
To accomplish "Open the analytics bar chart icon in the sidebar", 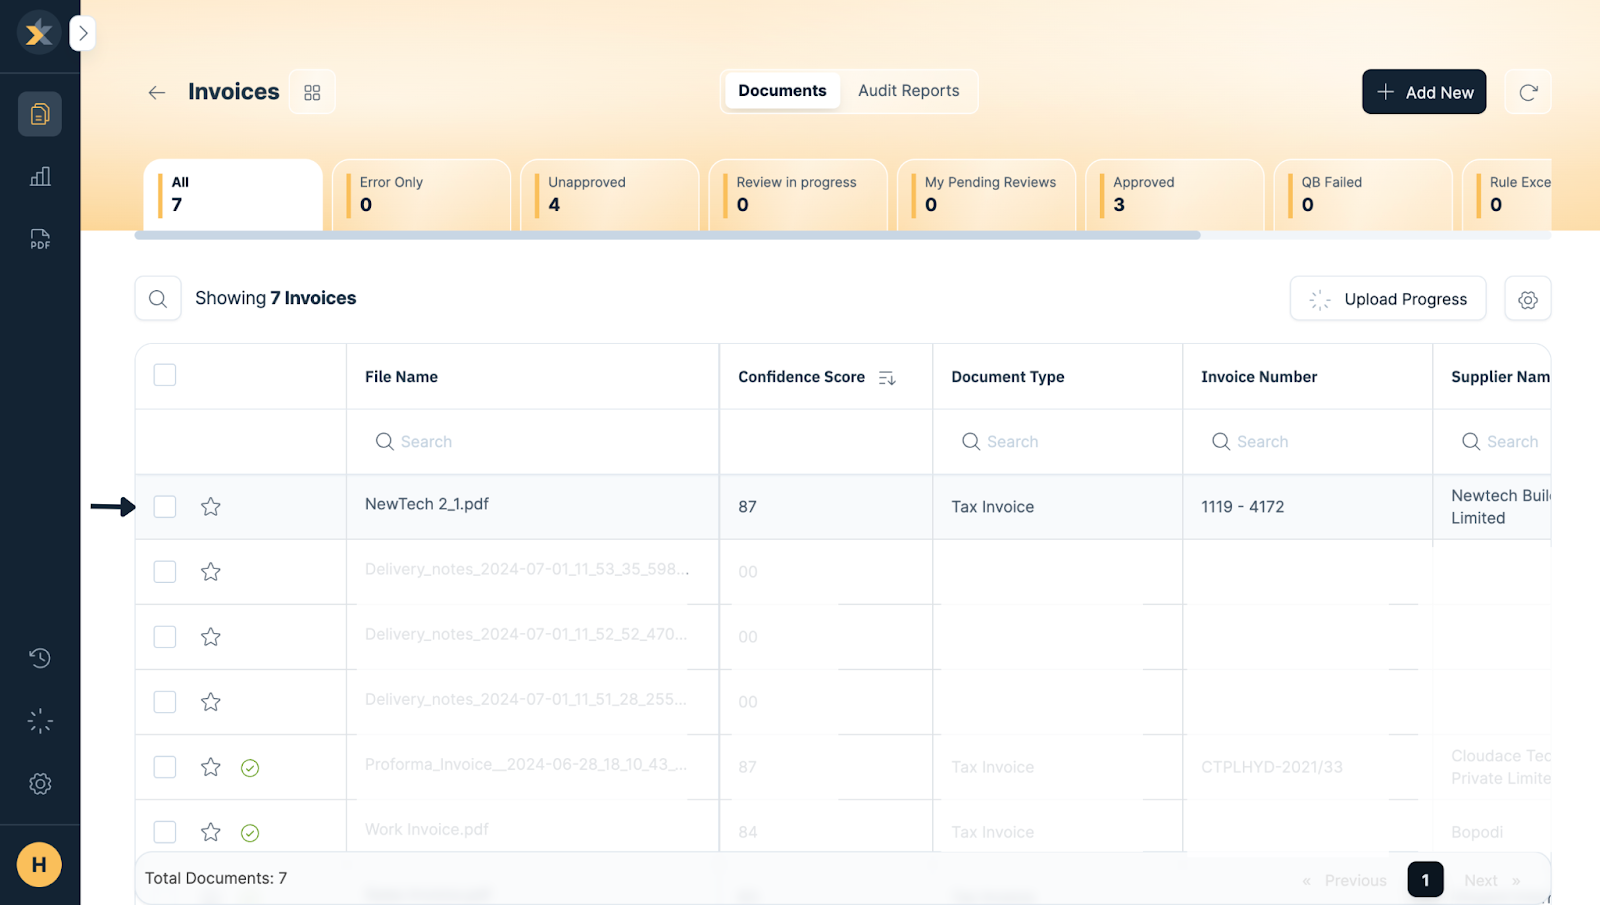I will (x=40, y=177).
